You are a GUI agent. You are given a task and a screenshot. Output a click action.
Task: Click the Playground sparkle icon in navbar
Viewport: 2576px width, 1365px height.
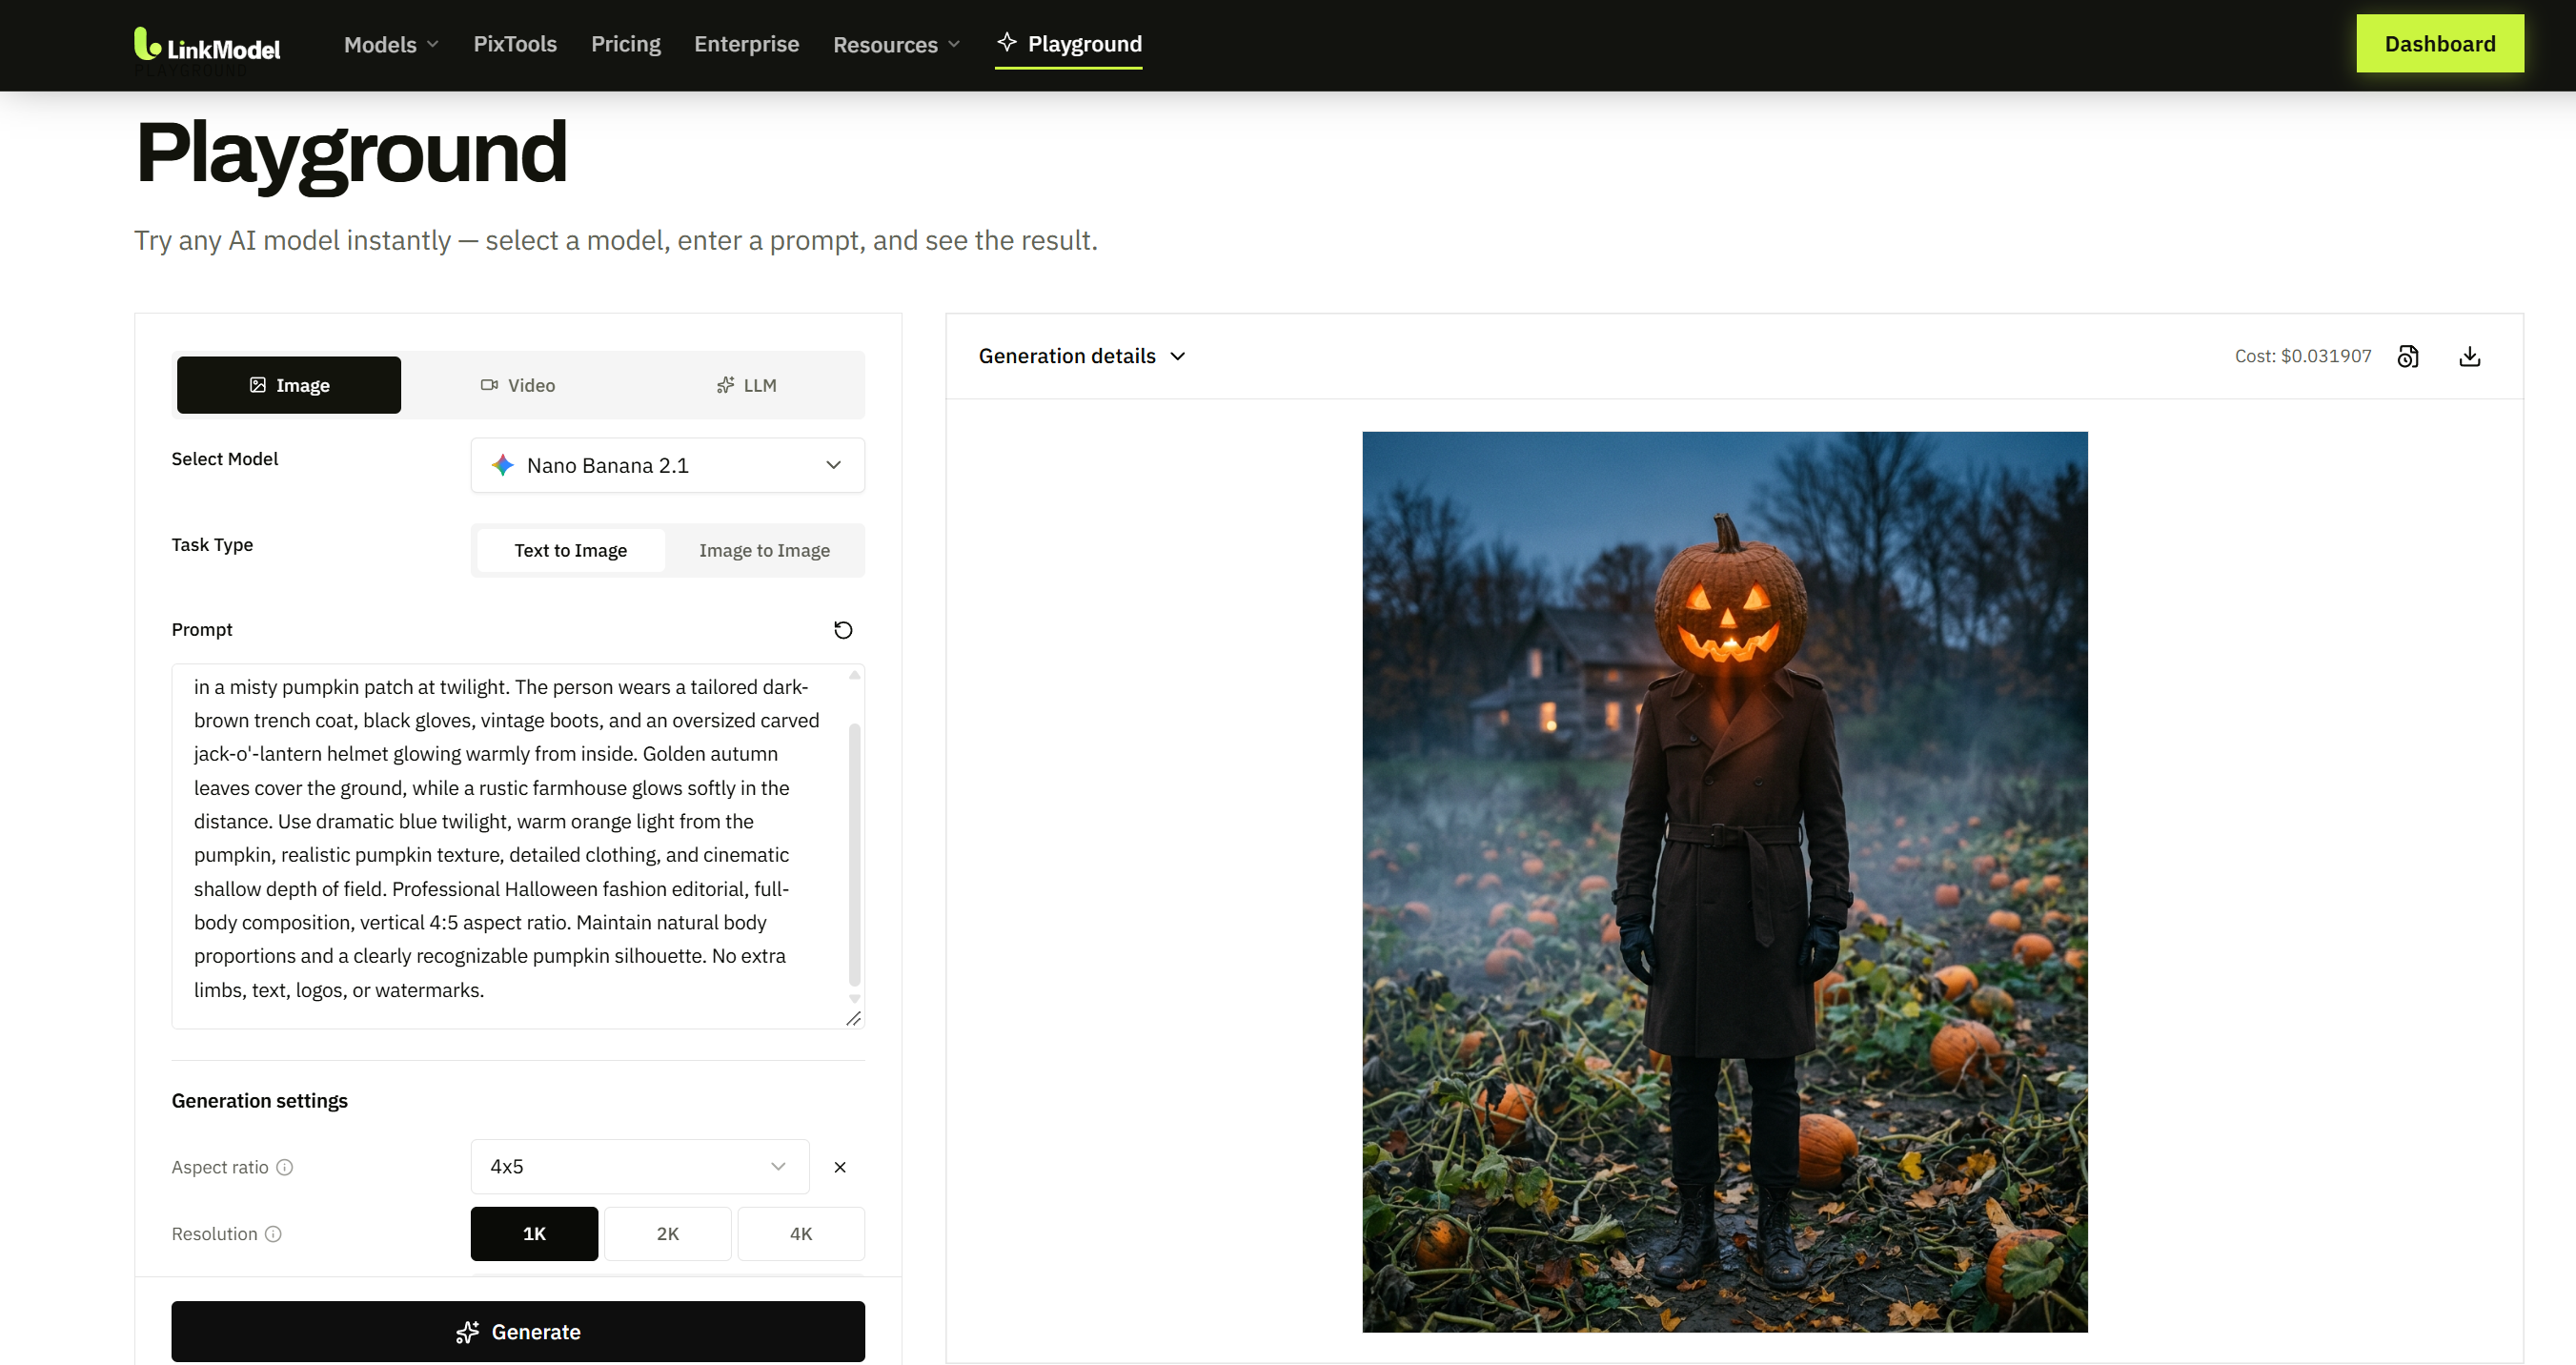(x=1007, y=42)
